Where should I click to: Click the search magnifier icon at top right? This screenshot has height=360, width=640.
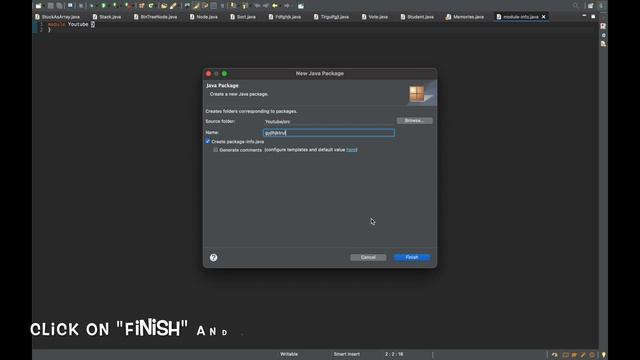point(576,6)
